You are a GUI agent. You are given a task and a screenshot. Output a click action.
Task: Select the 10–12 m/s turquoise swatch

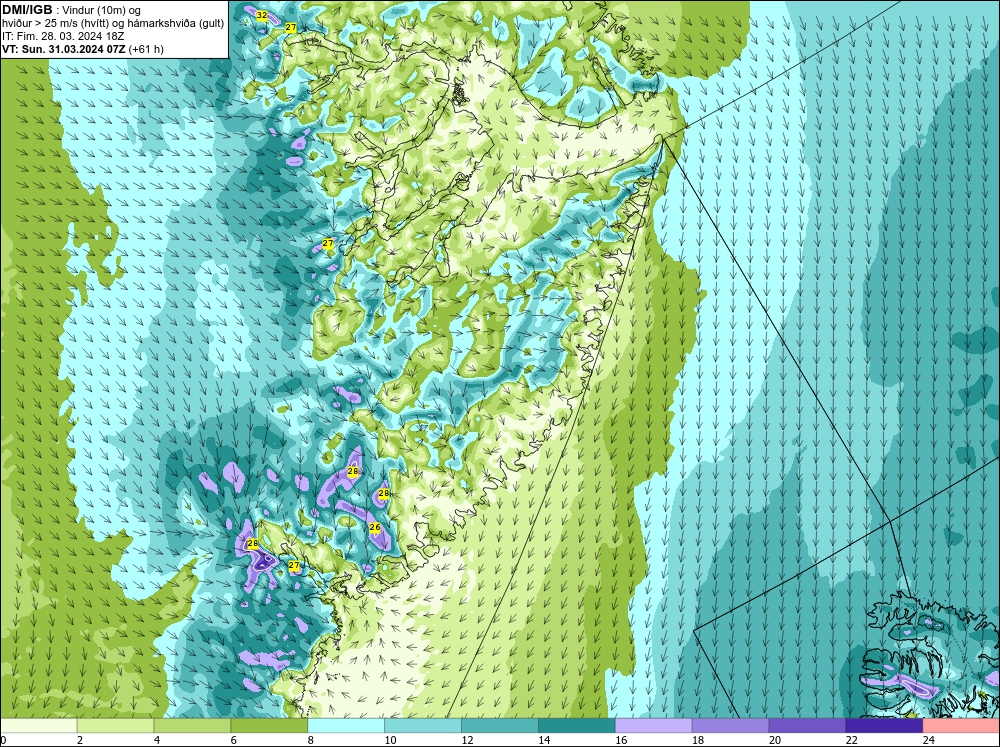[423, 725]
